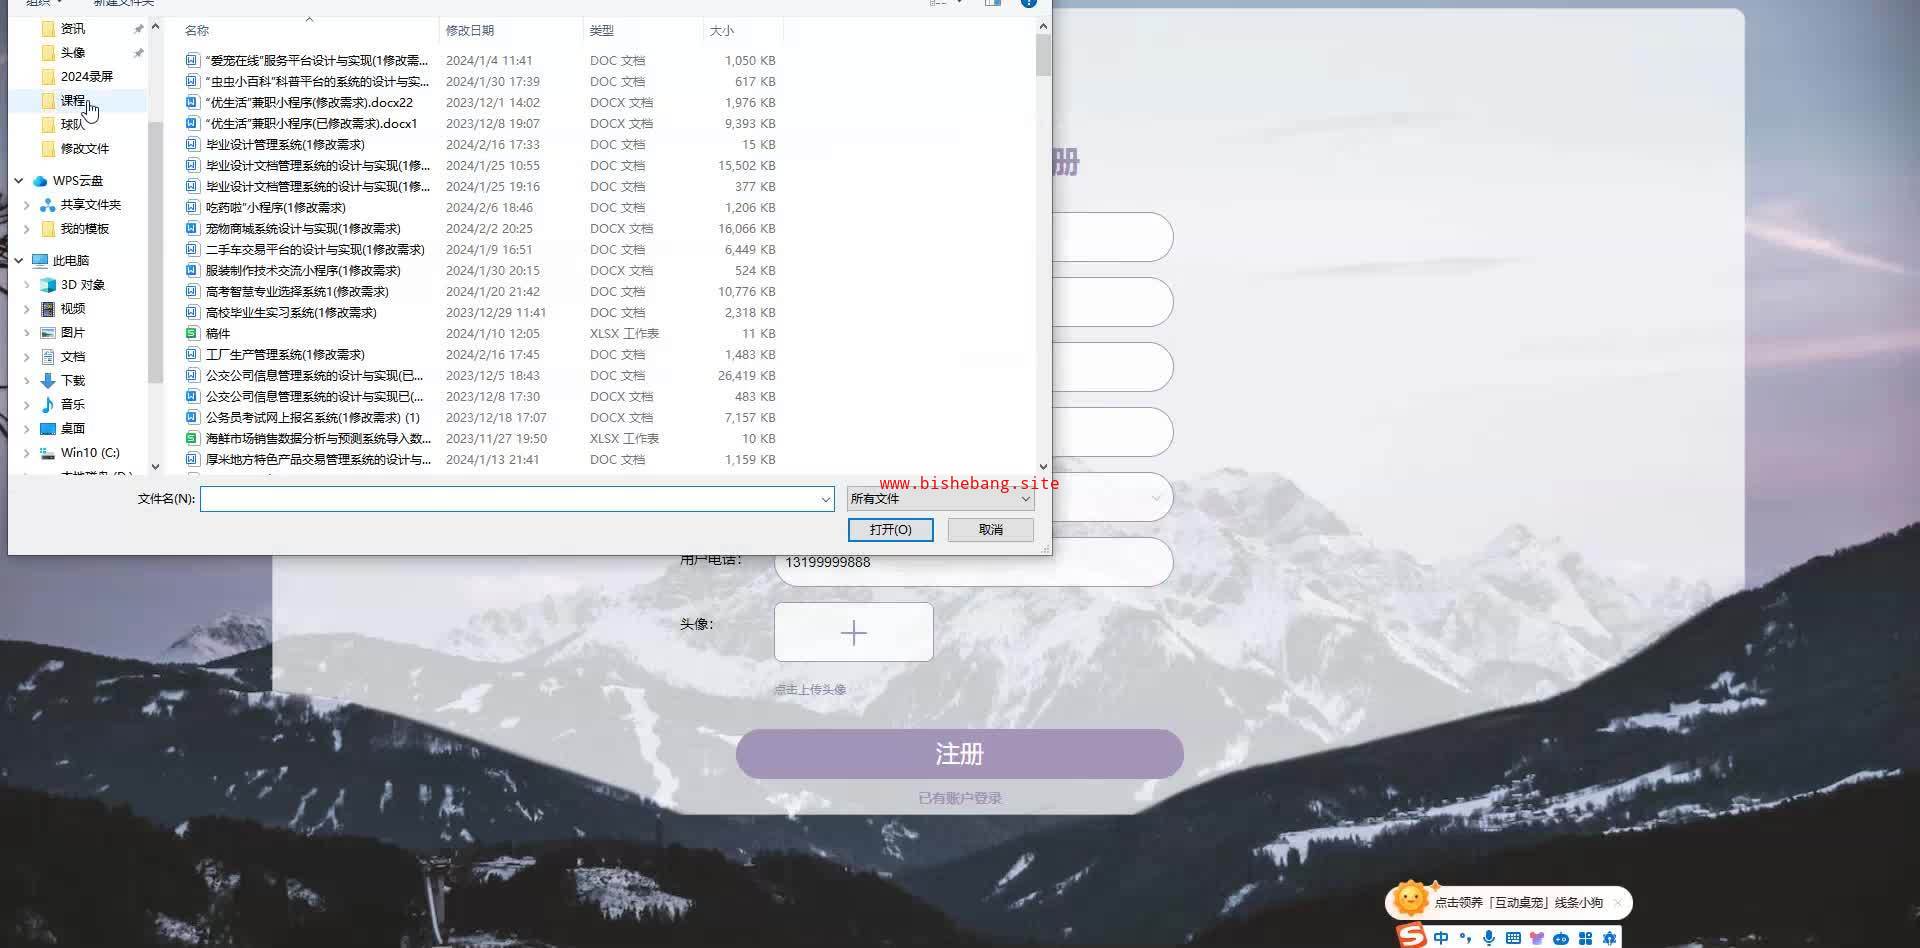Collapse the 此电脑 tree node
Screen dimensions: 1920x948
click(19, 261)
